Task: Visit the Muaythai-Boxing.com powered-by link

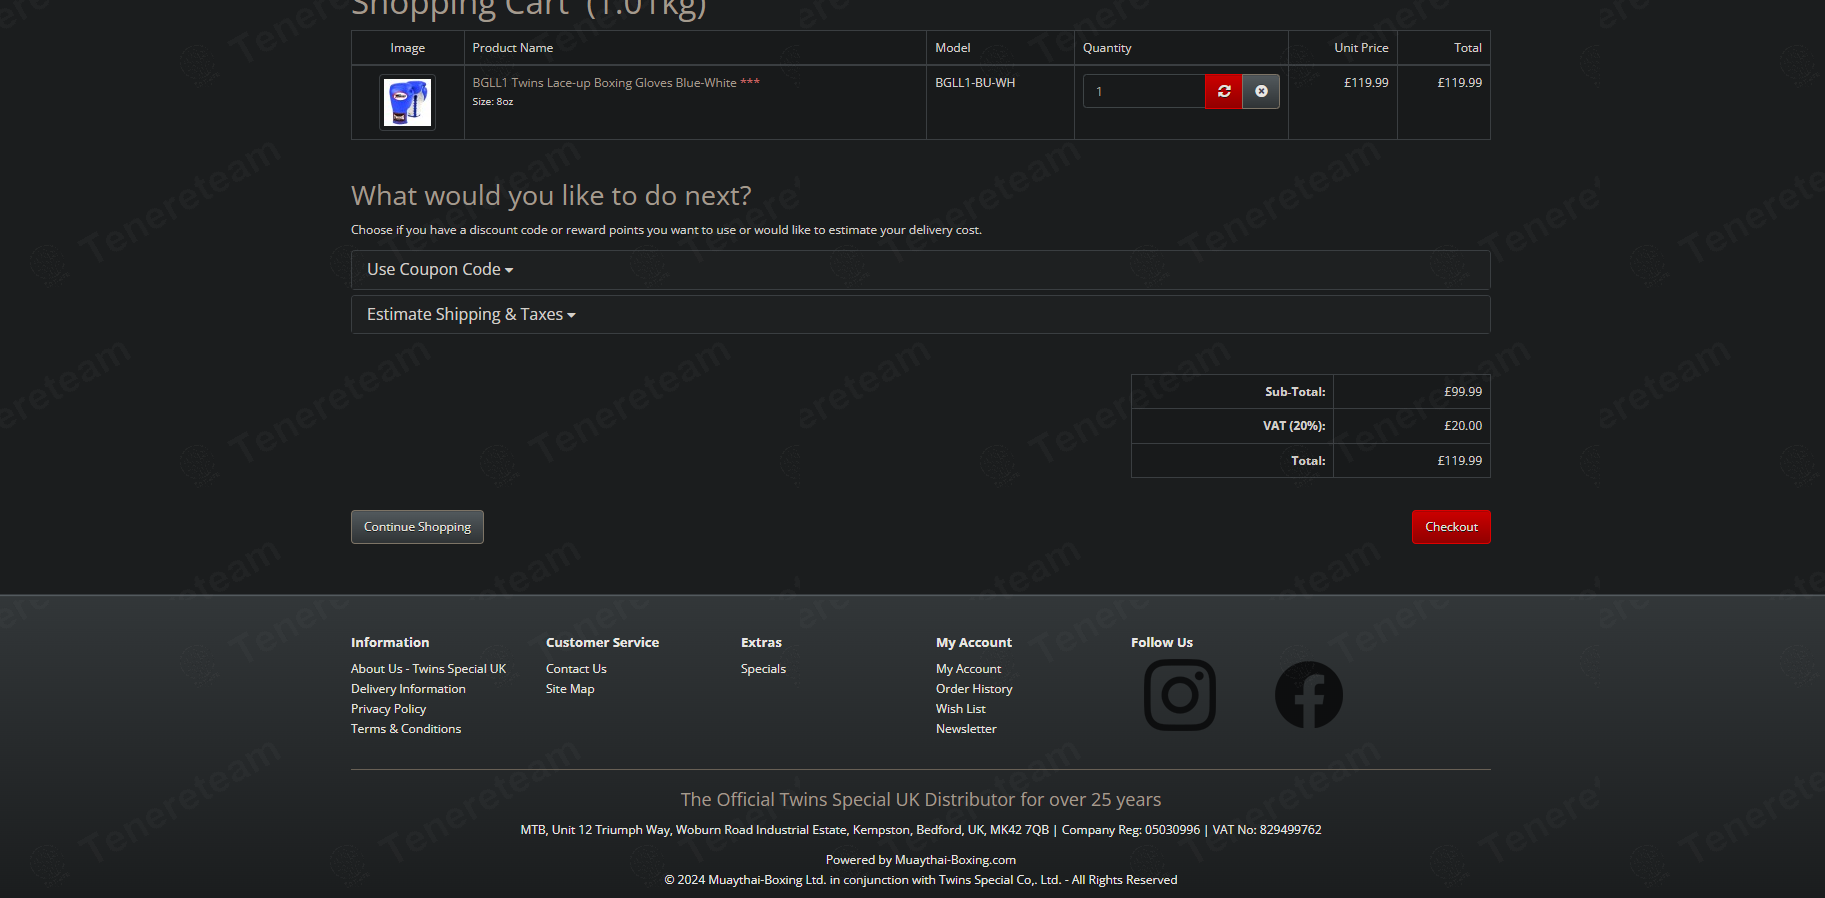Action: [955, 860]
